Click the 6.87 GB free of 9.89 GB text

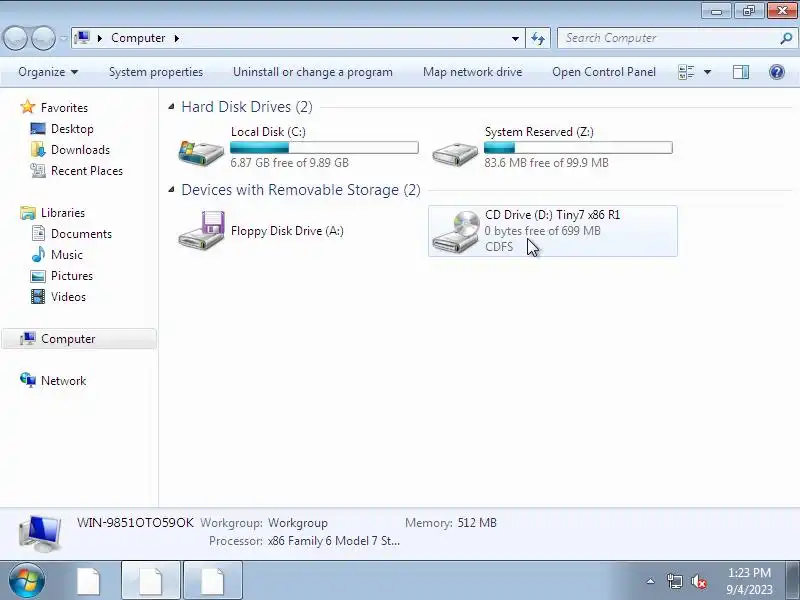289,163
